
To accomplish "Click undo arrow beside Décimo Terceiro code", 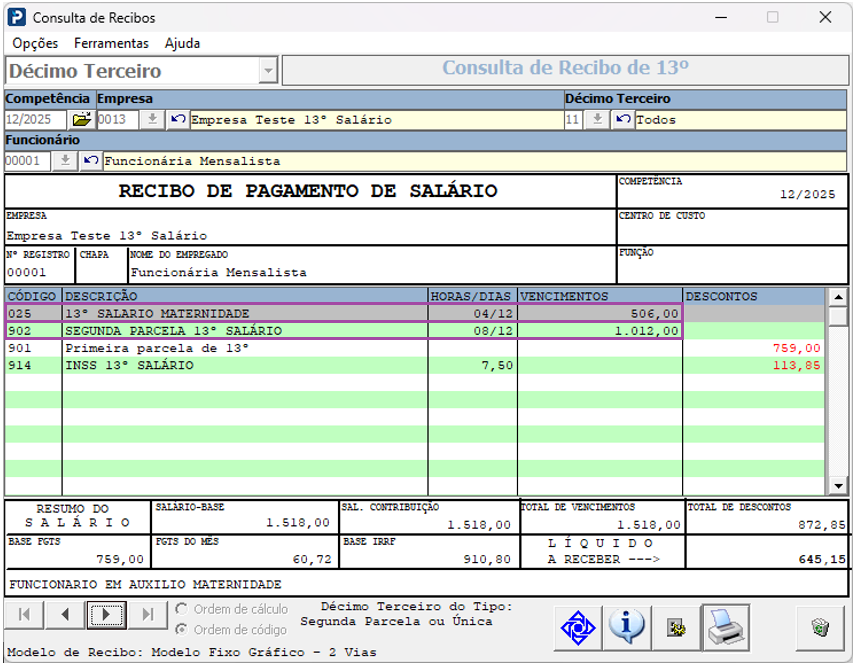I will 623,120.
